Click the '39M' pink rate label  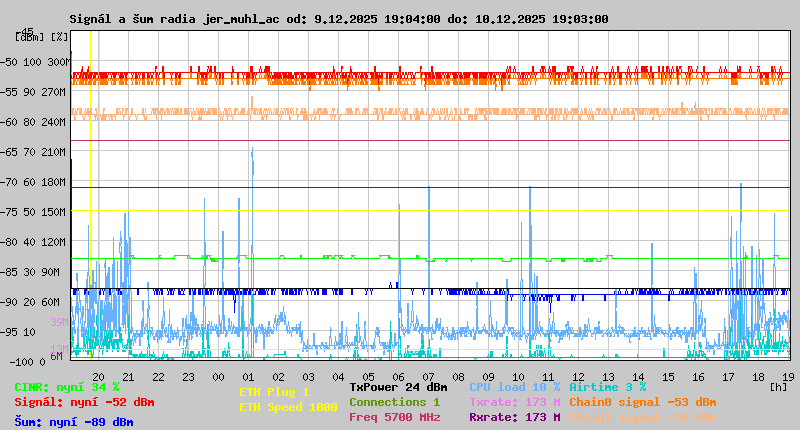59,322
